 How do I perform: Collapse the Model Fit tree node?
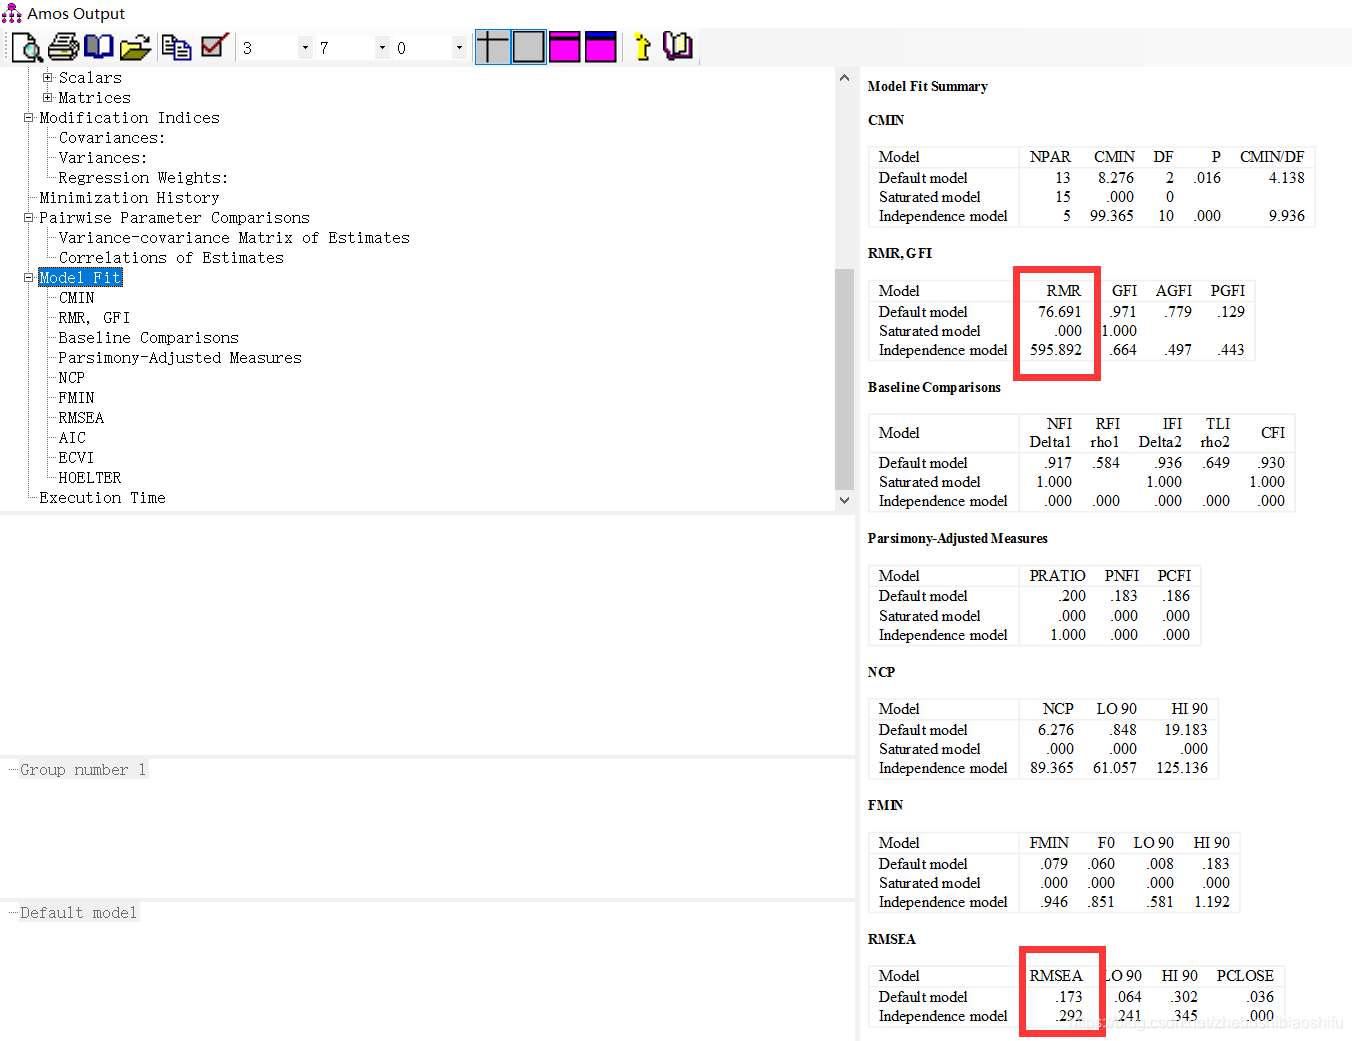pos(28,277)
